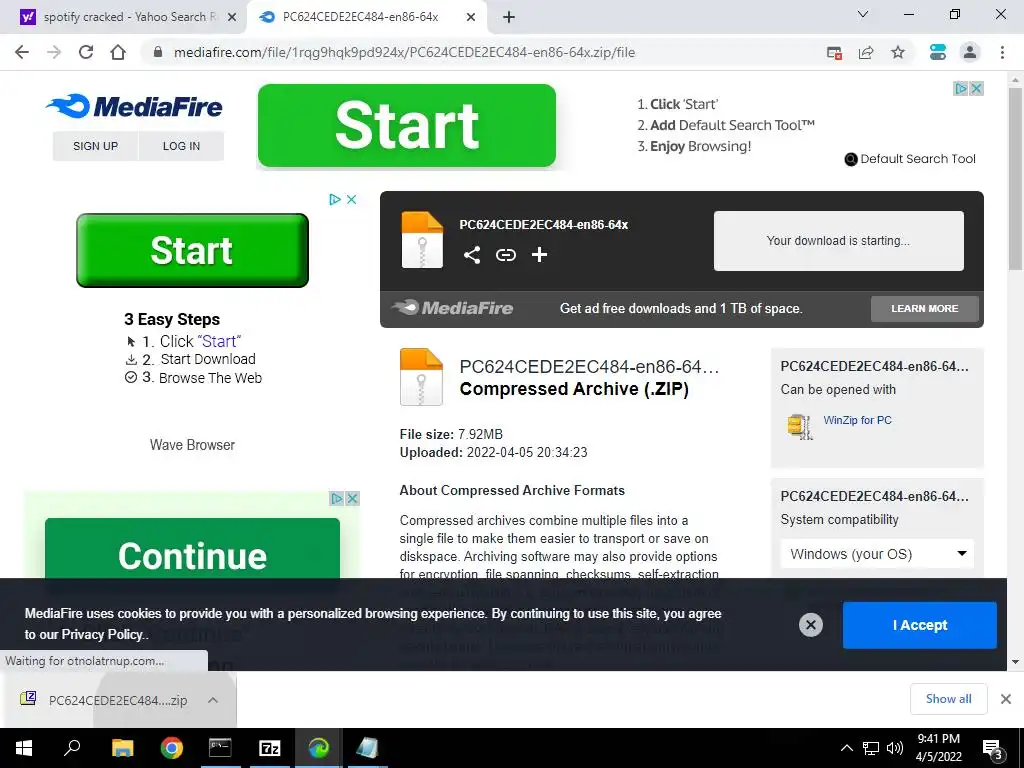Viewport: 1024px width, 768px height.
Task: Open the Windows Start menu
Action: 24,748
